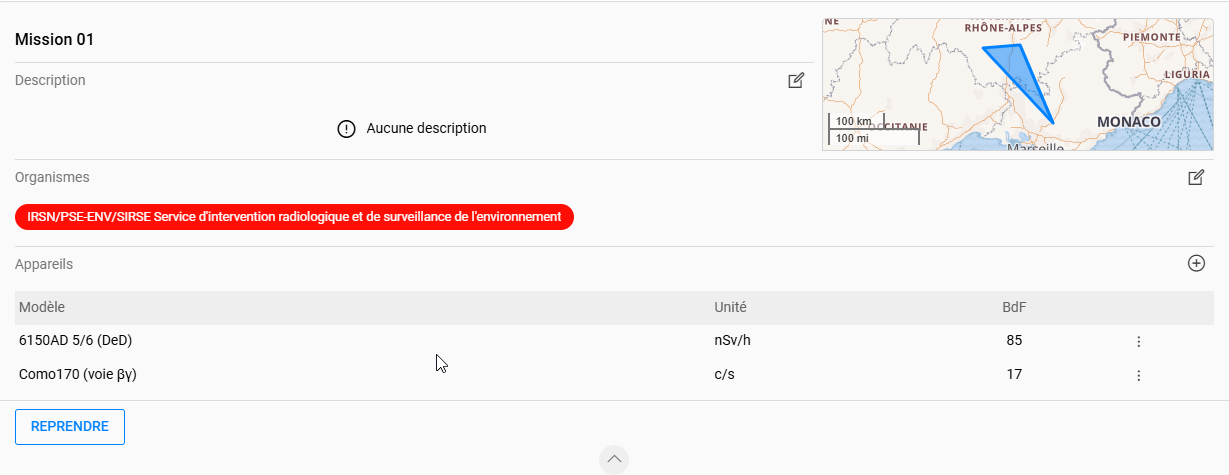Viewport: 1229px width, 475px height.
Task: Select the IRSN/PSE-ENV/SIRSE organisation tag
Action: (294, 216)
